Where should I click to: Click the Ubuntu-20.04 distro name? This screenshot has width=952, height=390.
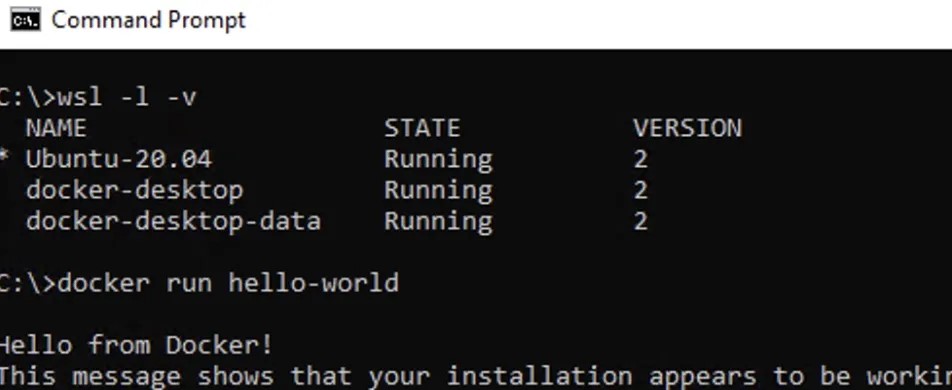click(119, 159)
